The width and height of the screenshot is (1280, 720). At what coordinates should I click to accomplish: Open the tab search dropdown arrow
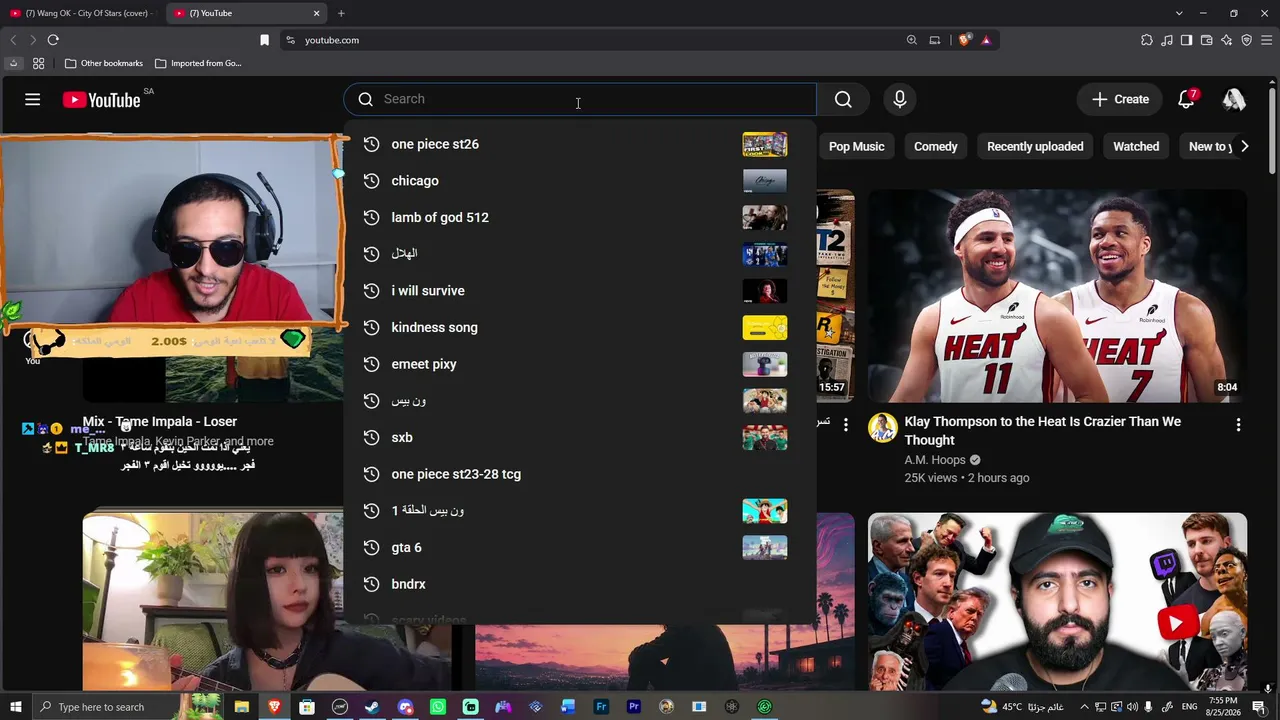(1179, 13)
